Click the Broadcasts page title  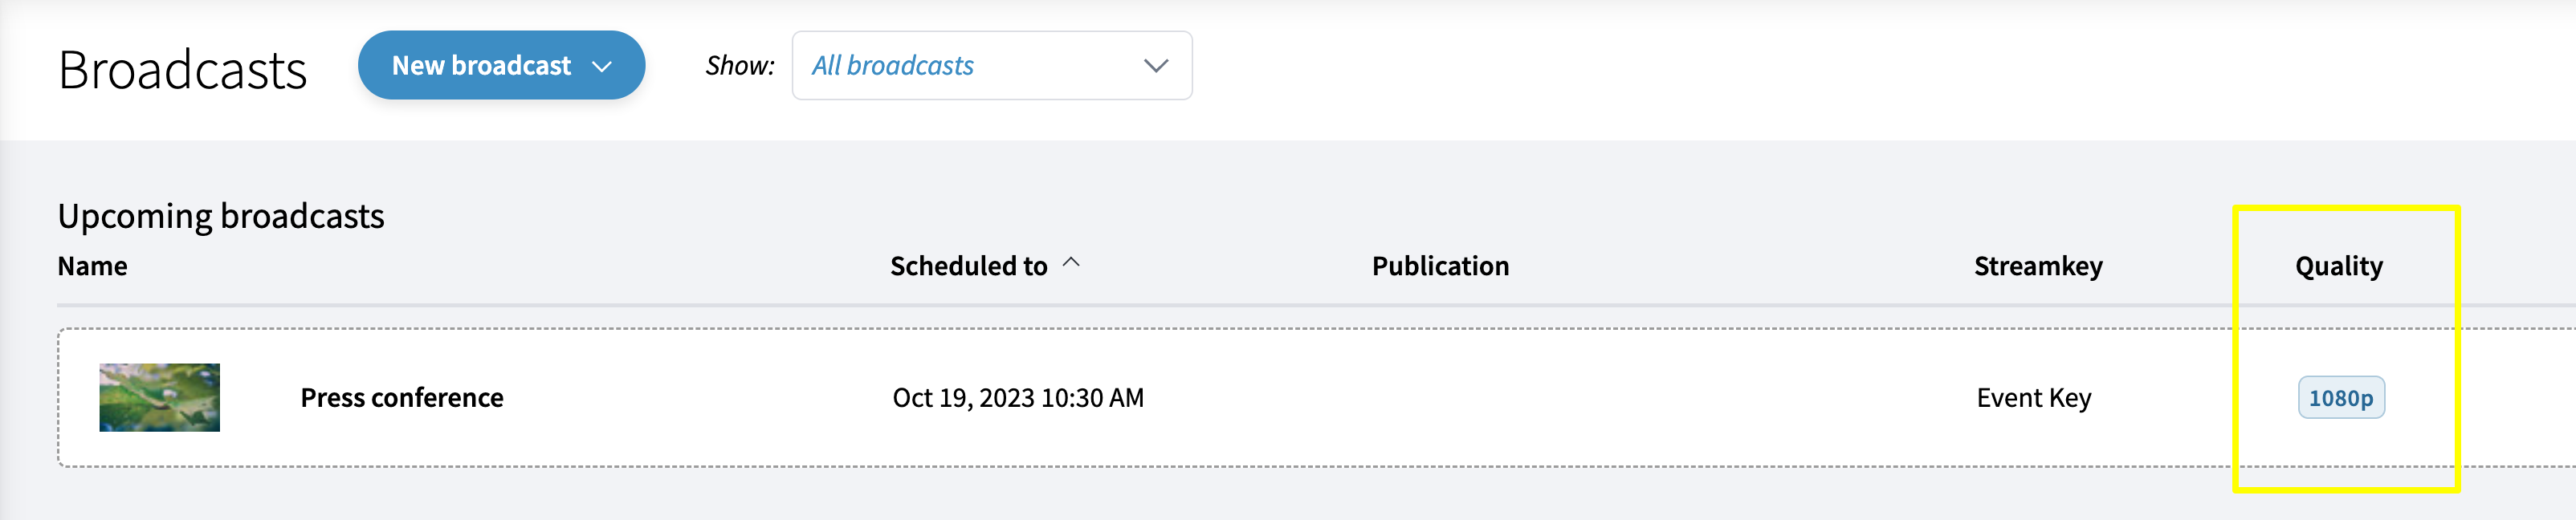pyautogui.click(x=182, y=70)
